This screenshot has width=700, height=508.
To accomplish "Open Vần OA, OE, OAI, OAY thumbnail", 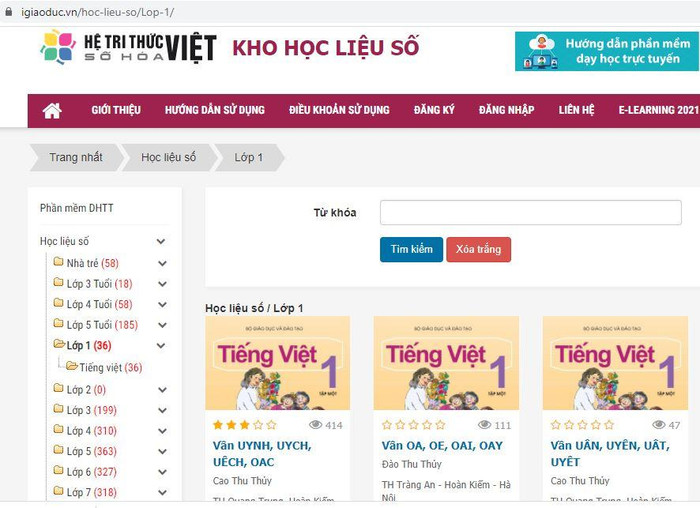I will coord(446,363).
